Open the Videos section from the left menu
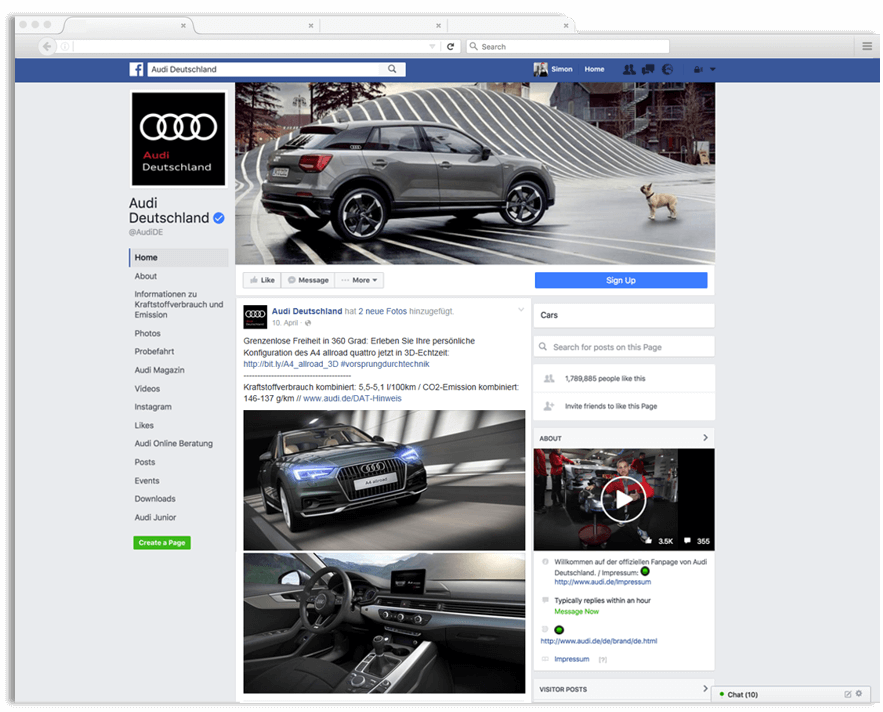The image size is (883, 712). point(146,388)
